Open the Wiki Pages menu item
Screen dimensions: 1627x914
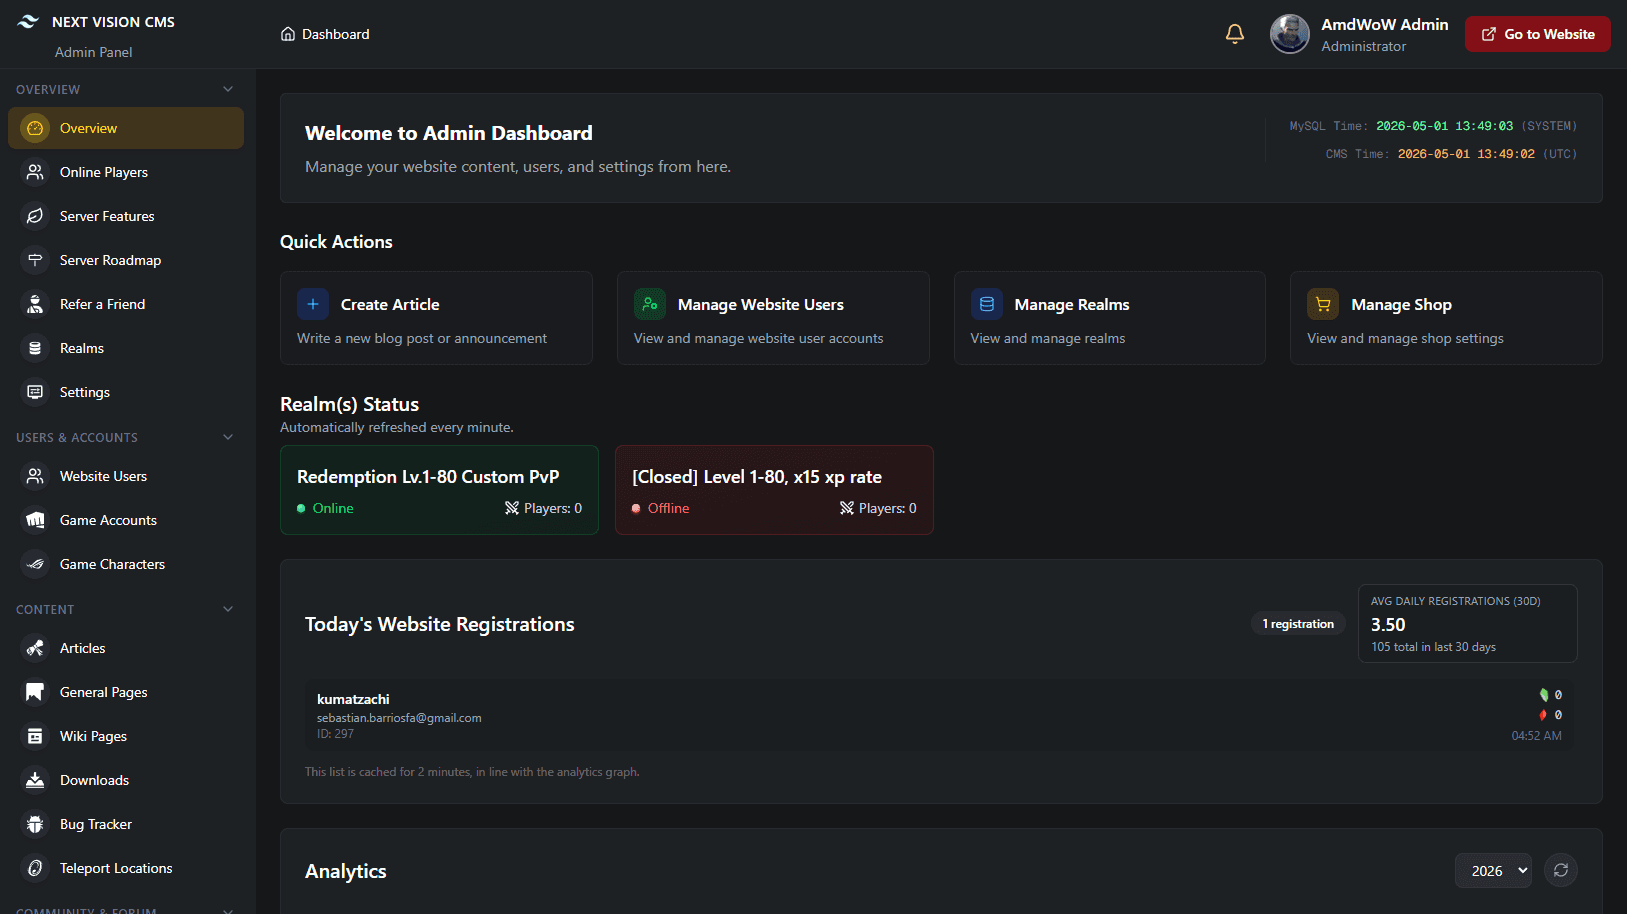point(126,736)
